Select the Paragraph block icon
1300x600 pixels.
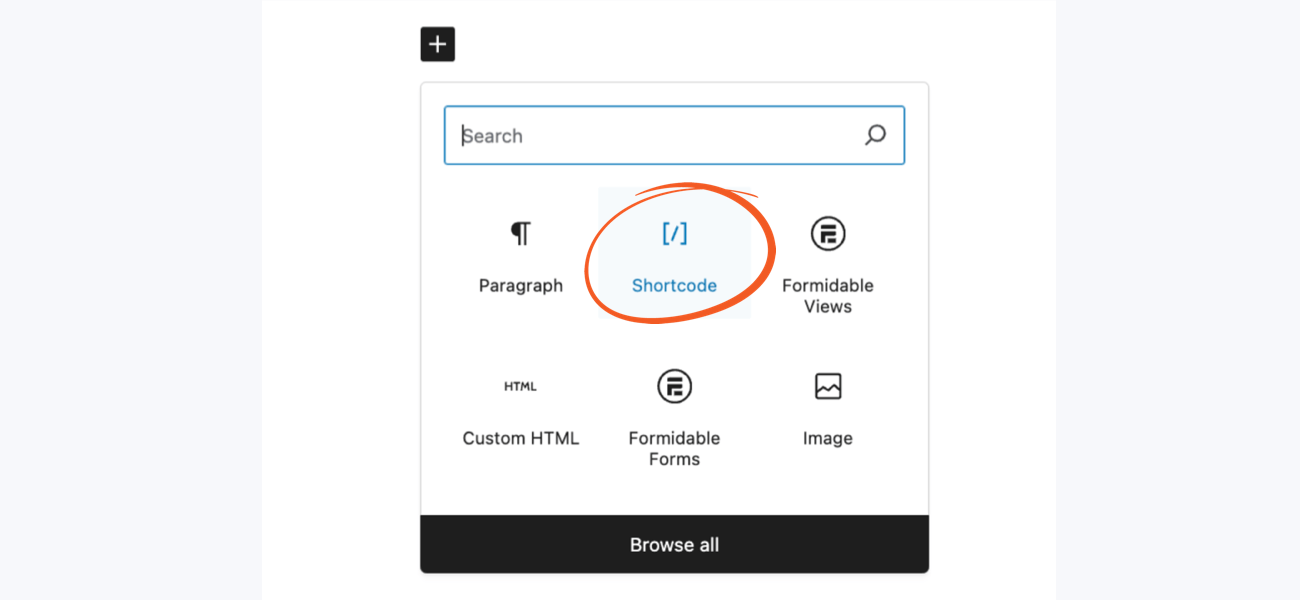[521, 233]
